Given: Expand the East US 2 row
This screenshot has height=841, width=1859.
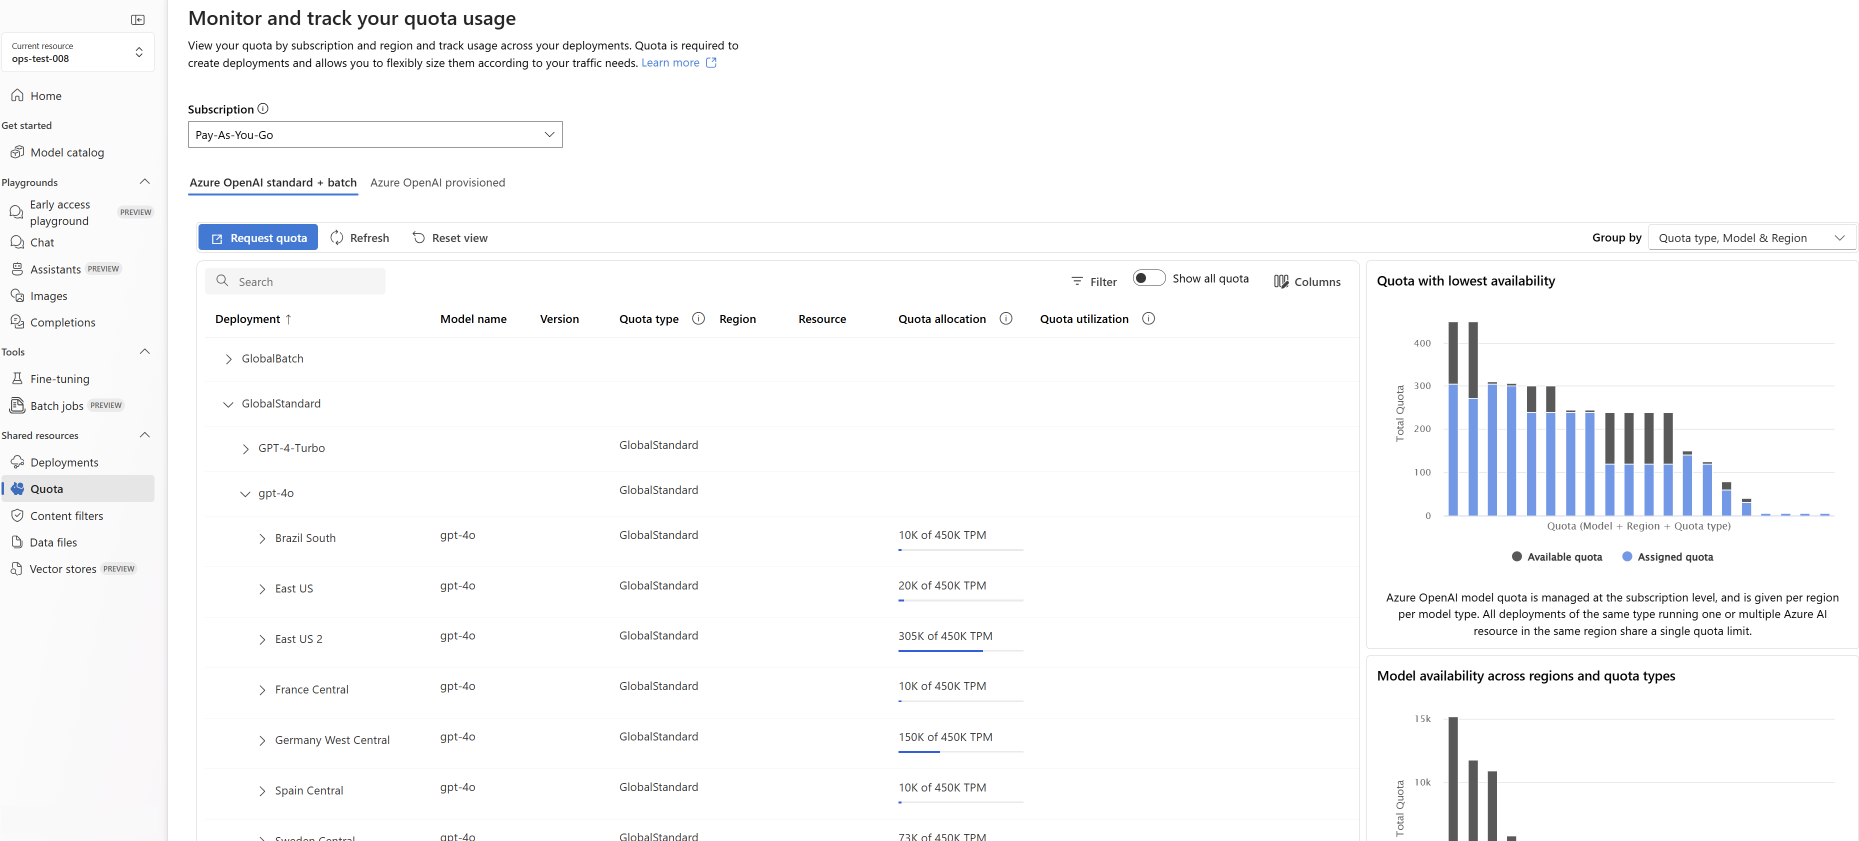Looking at the screenshot, I should coord(263,640).
